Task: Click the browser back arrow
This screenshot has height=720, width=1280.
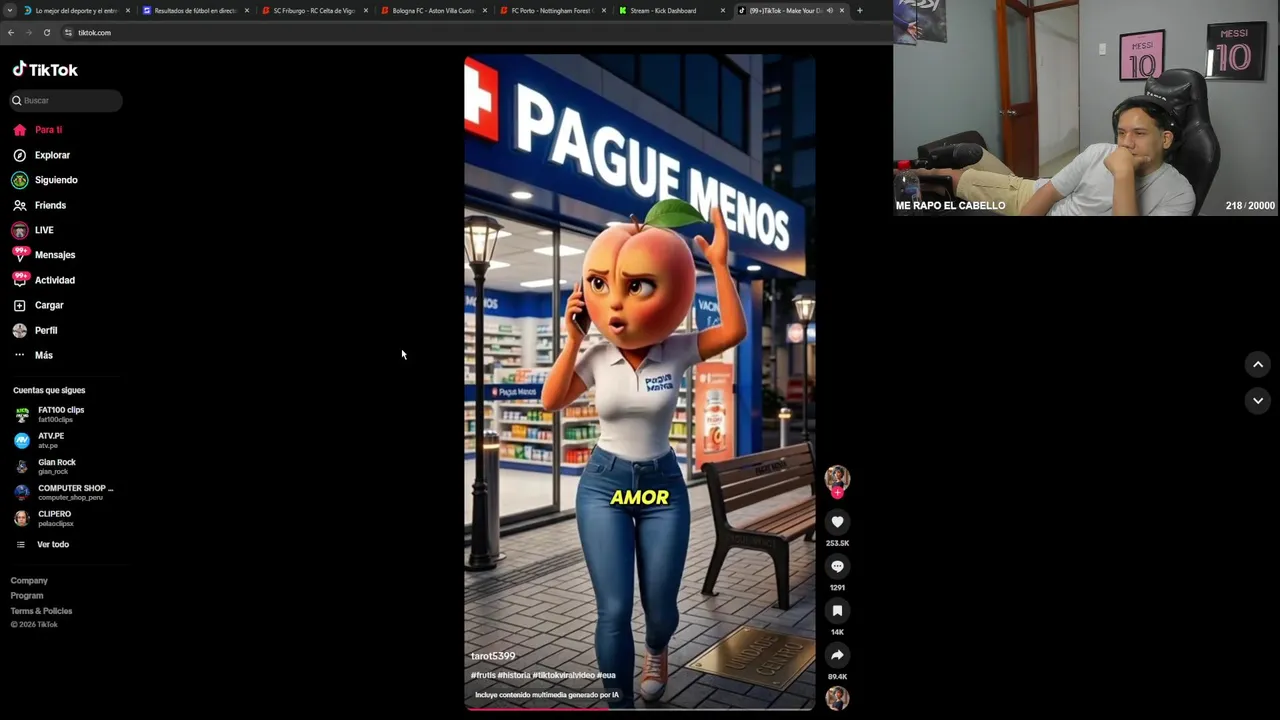Action: 11,32
